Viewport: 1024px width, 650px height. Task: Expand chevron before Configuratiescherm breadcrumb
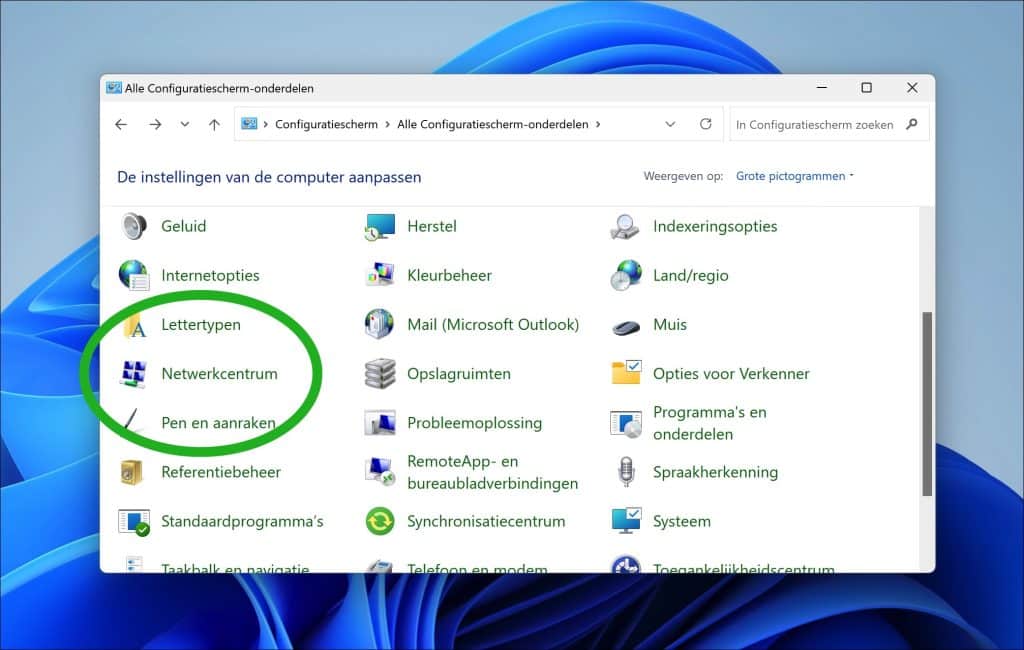pos(266,124)
